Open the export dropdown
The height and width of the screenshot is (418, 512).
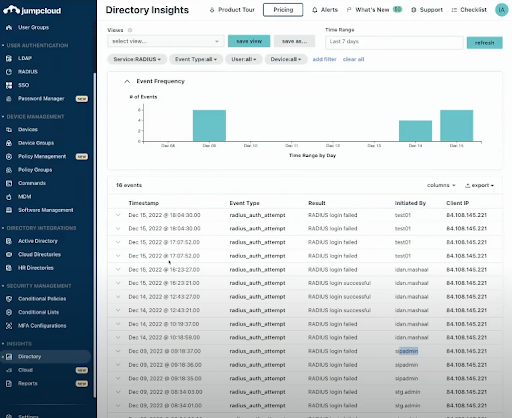[479, 185]
